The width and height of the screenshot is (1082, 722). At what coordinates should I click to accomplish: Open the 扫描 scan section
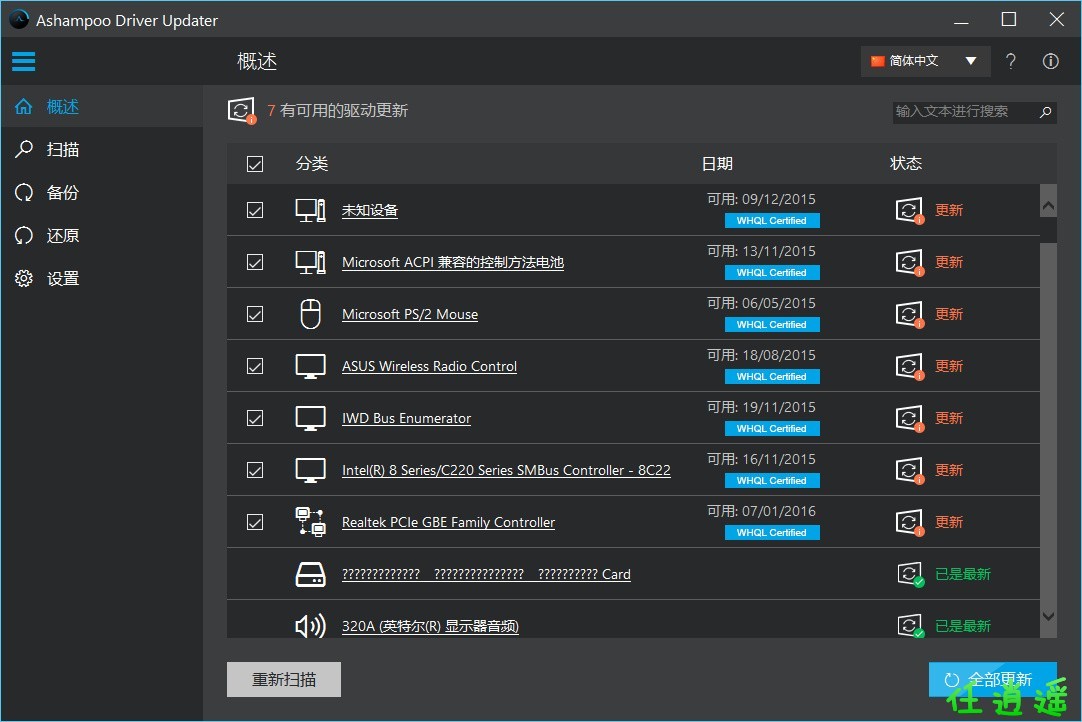[x=102, y=150]
